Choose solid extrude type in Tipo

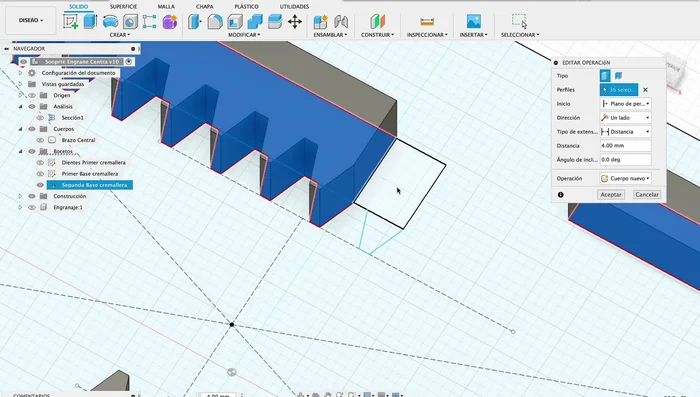[605, 75]
